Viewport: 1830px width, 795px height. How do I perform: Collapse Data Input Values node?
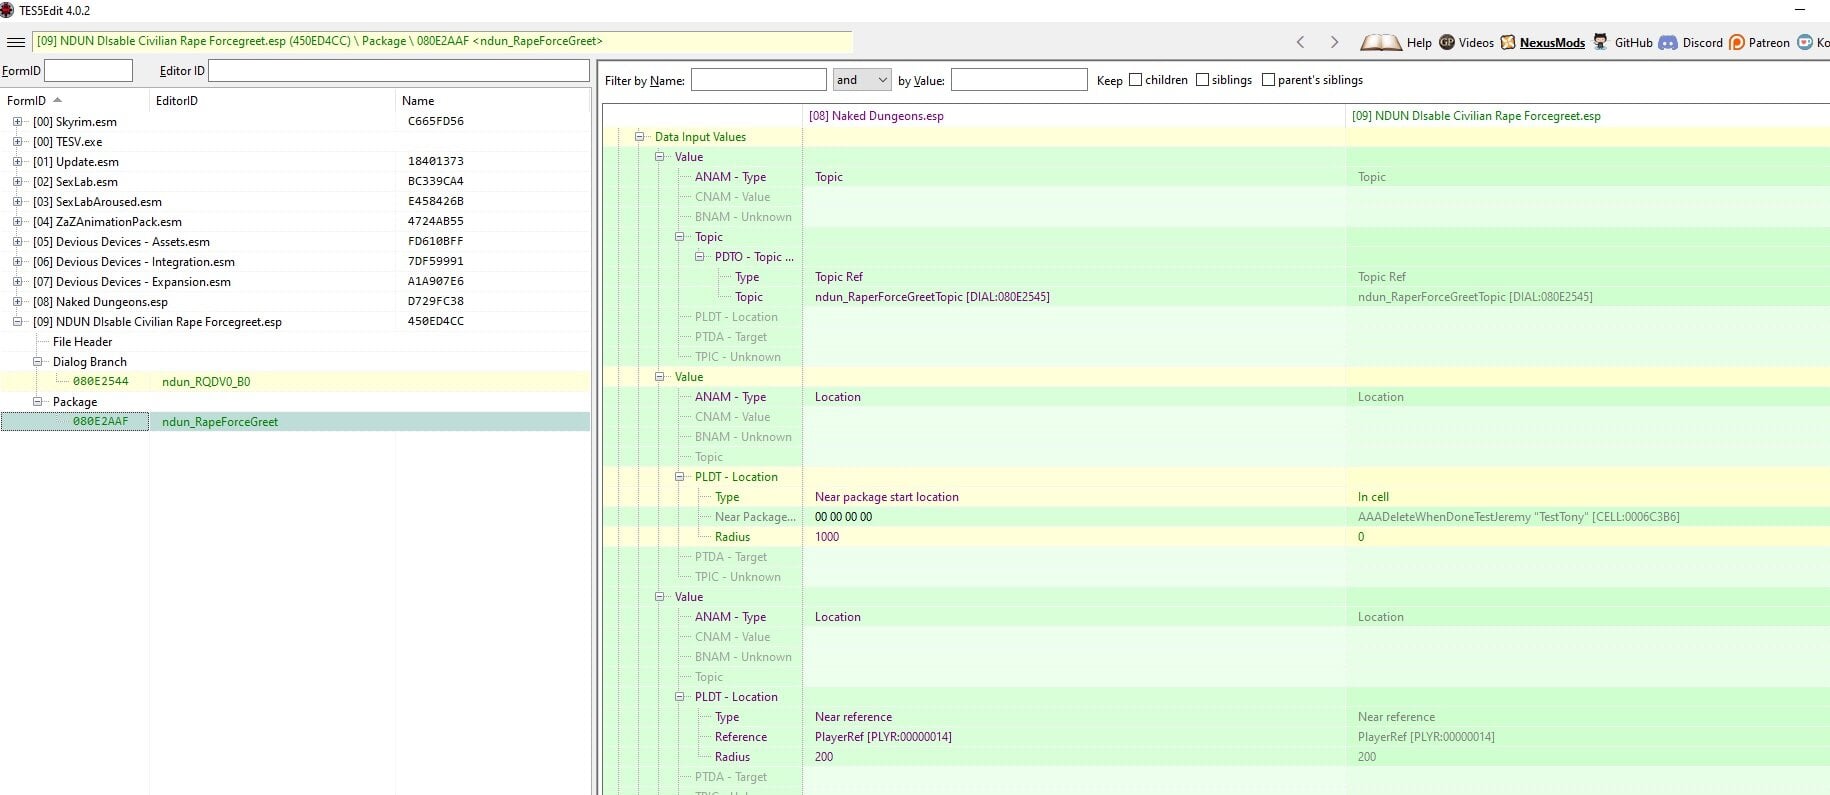[x=640, y=137]
